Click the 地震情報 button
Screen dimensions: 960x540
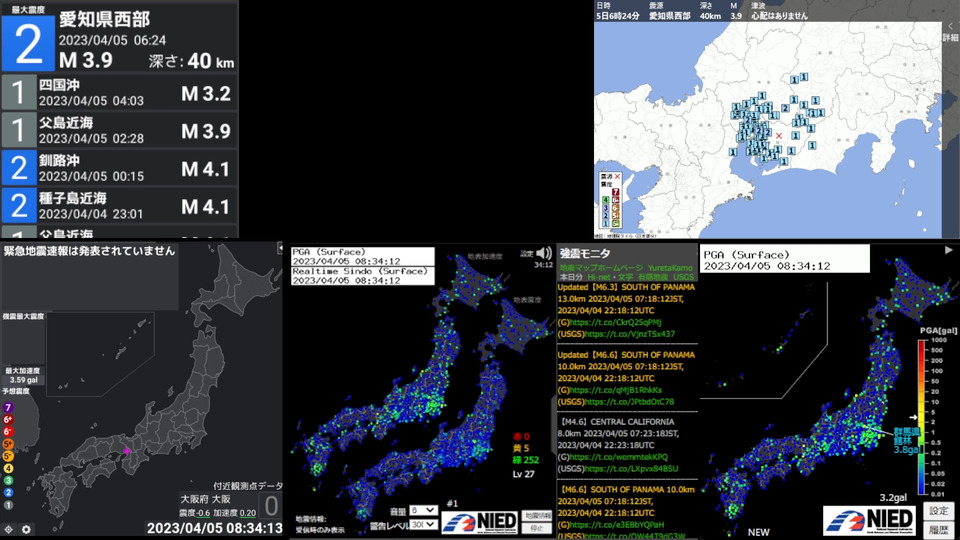[537, 516]
